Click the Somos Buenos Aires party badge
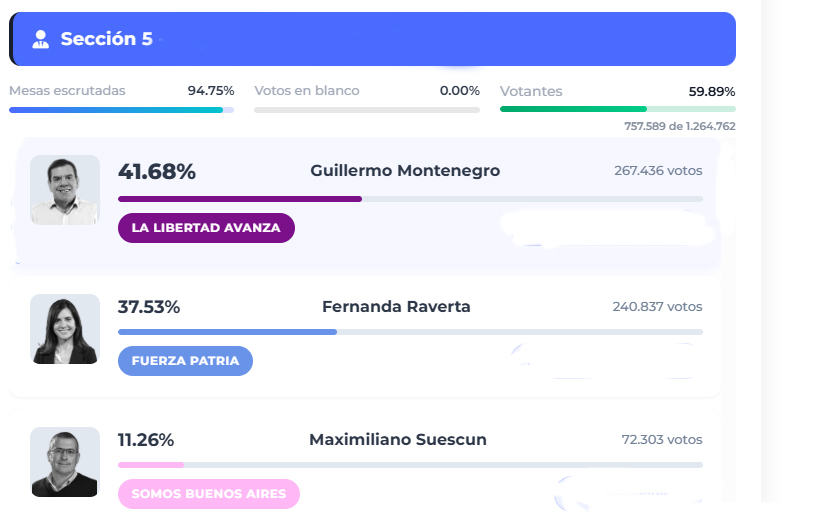 208,494
